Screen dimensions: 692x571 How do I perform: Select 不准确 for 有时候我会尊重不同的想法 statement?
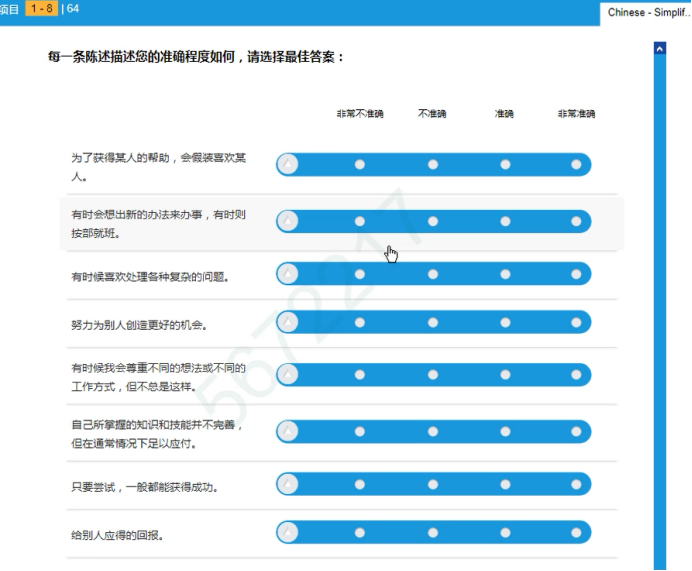pos(433,375)
